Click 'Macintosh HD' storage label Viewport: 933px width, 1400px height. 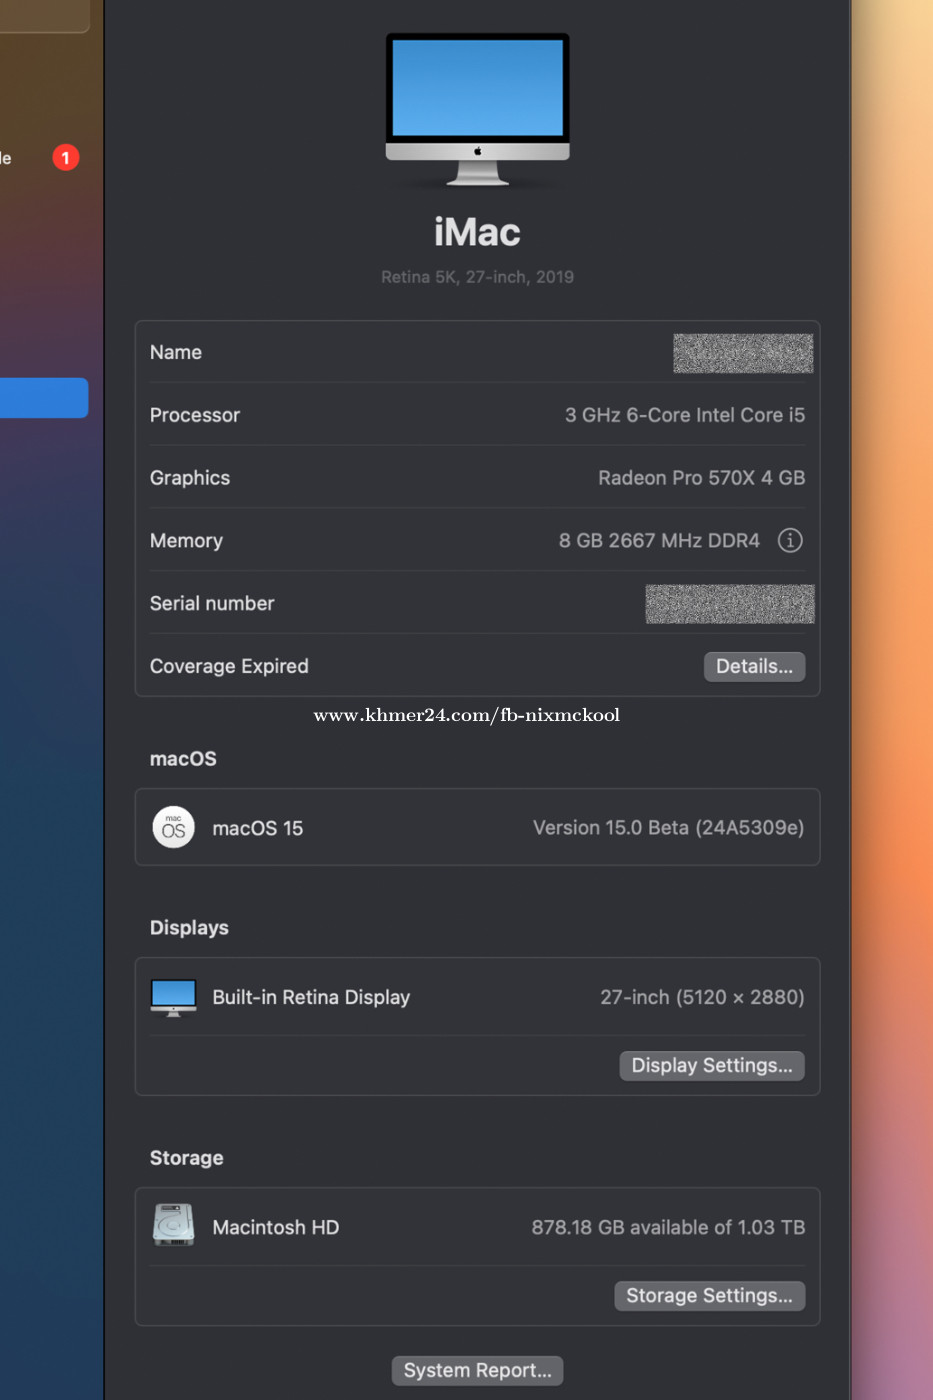276,1228
